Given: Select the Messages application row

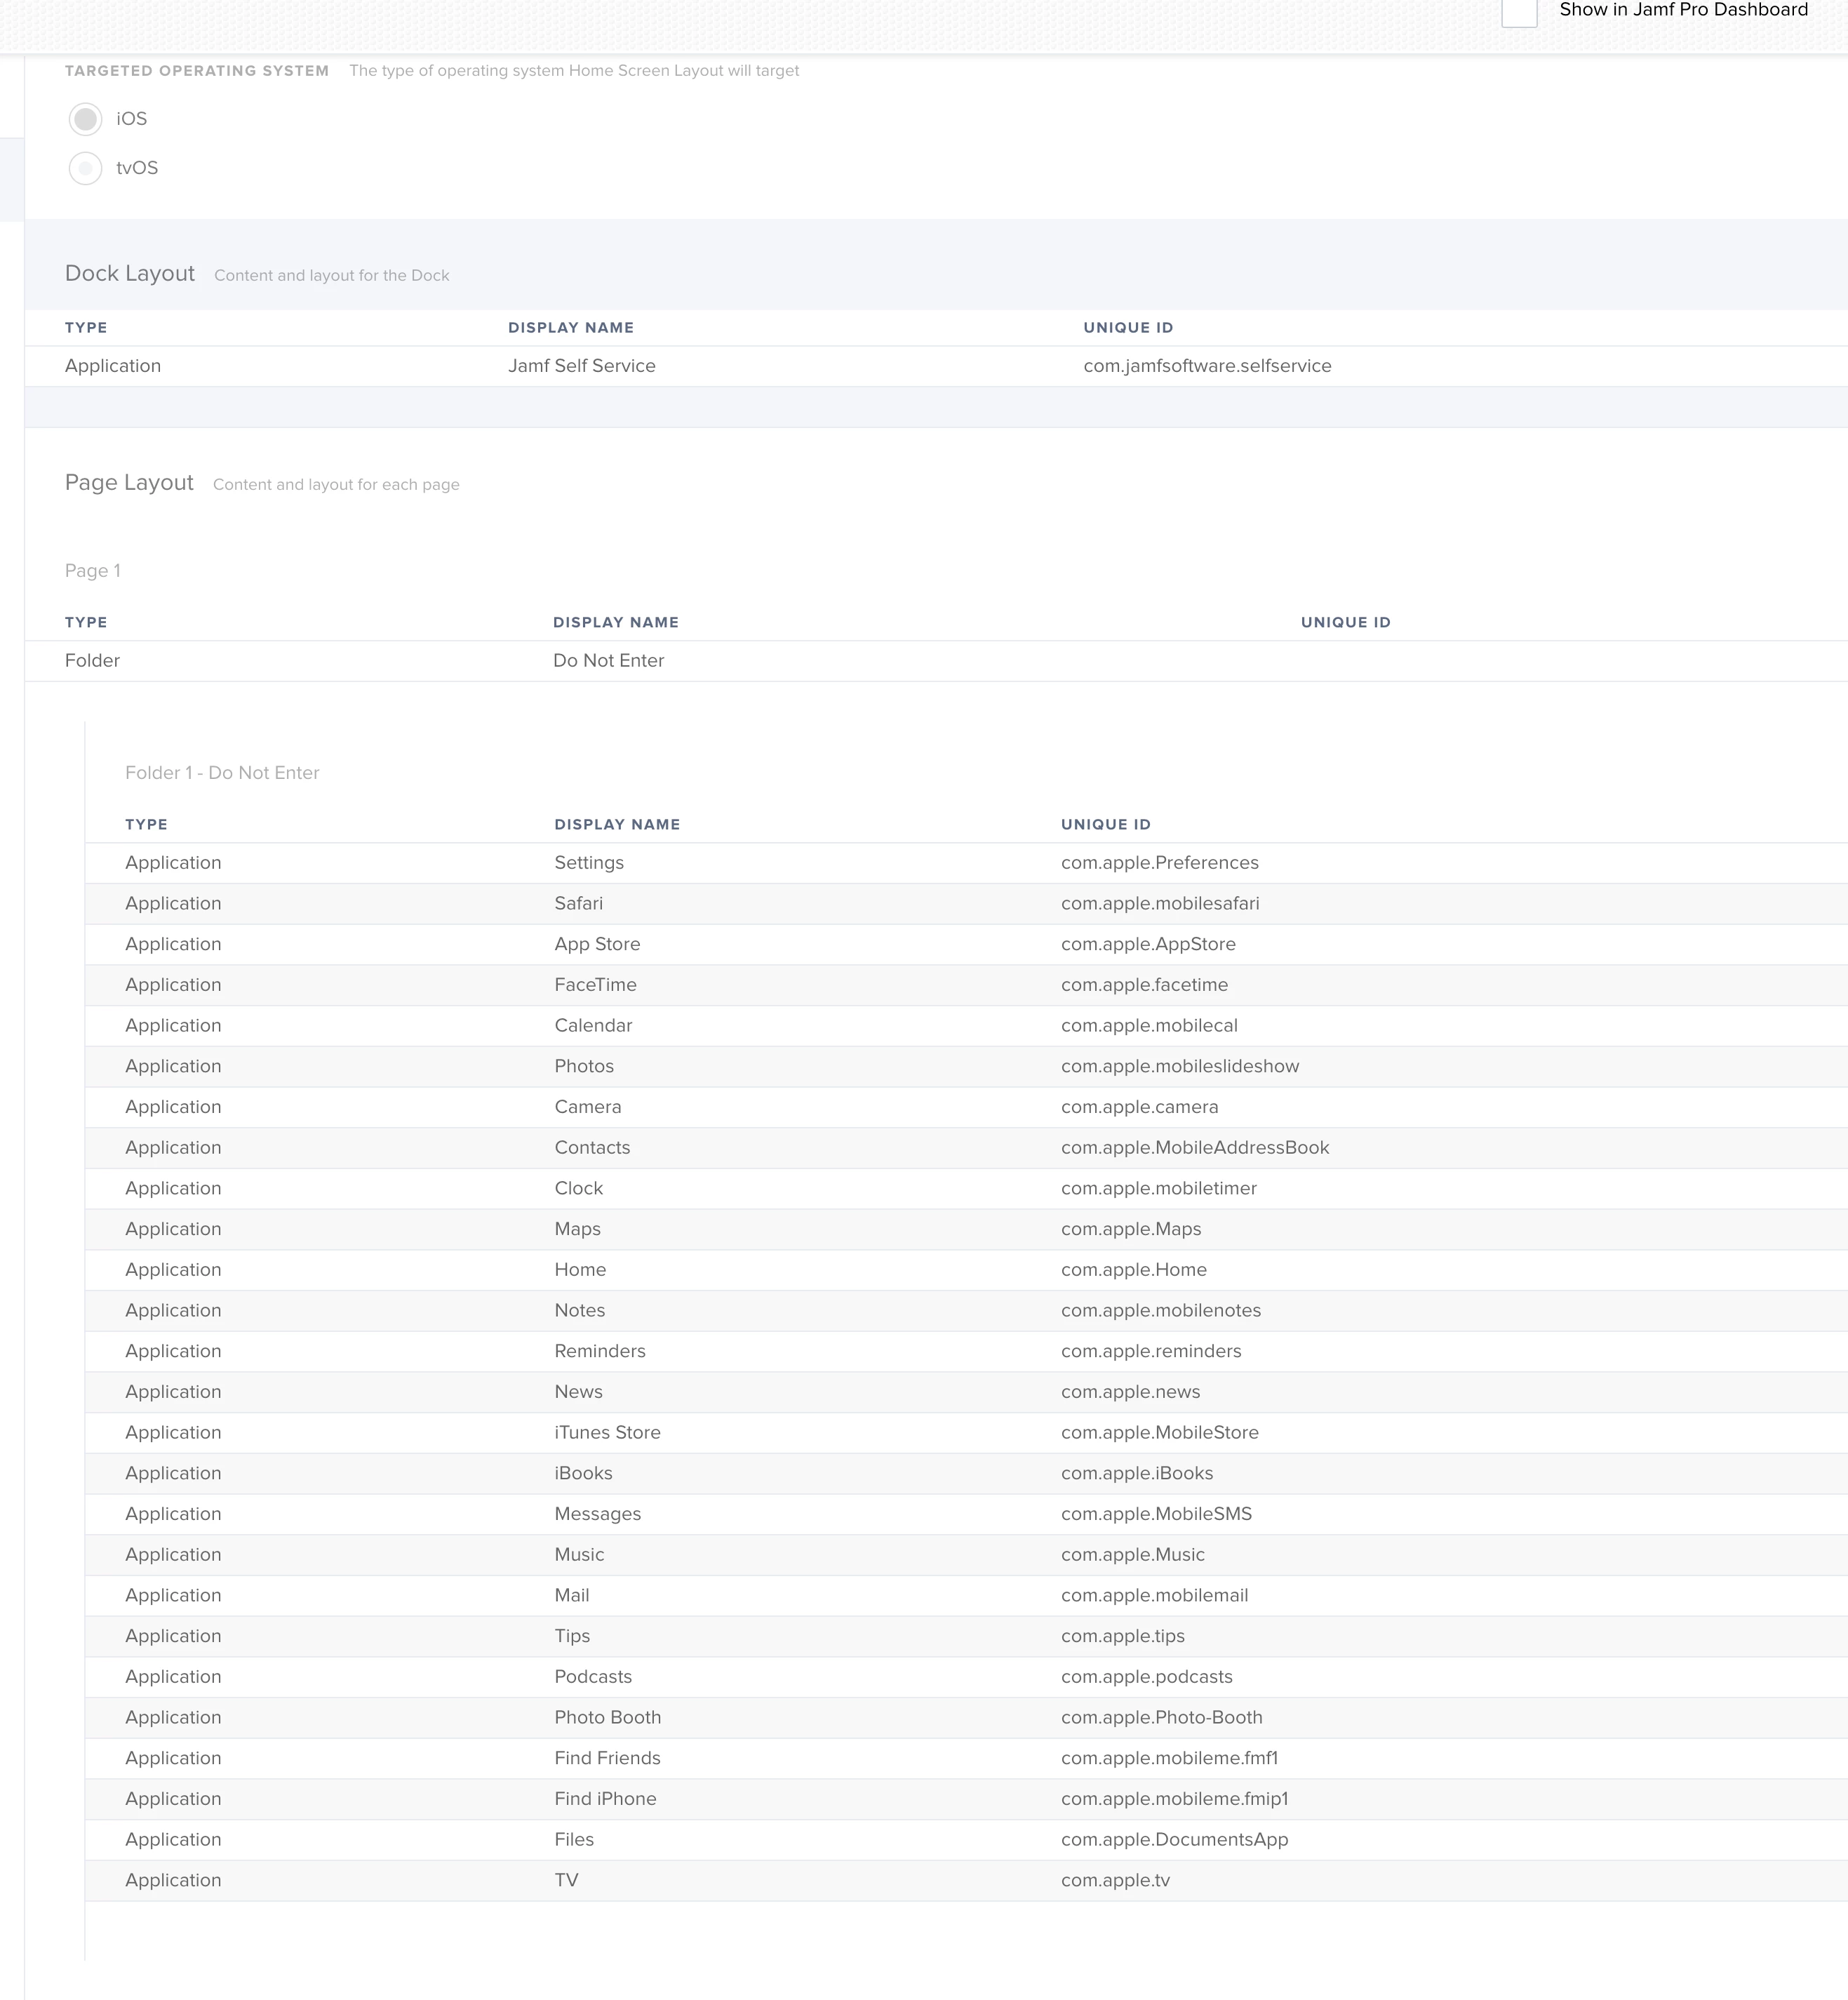Looking at the screenshot, I should coord(966,1514).
